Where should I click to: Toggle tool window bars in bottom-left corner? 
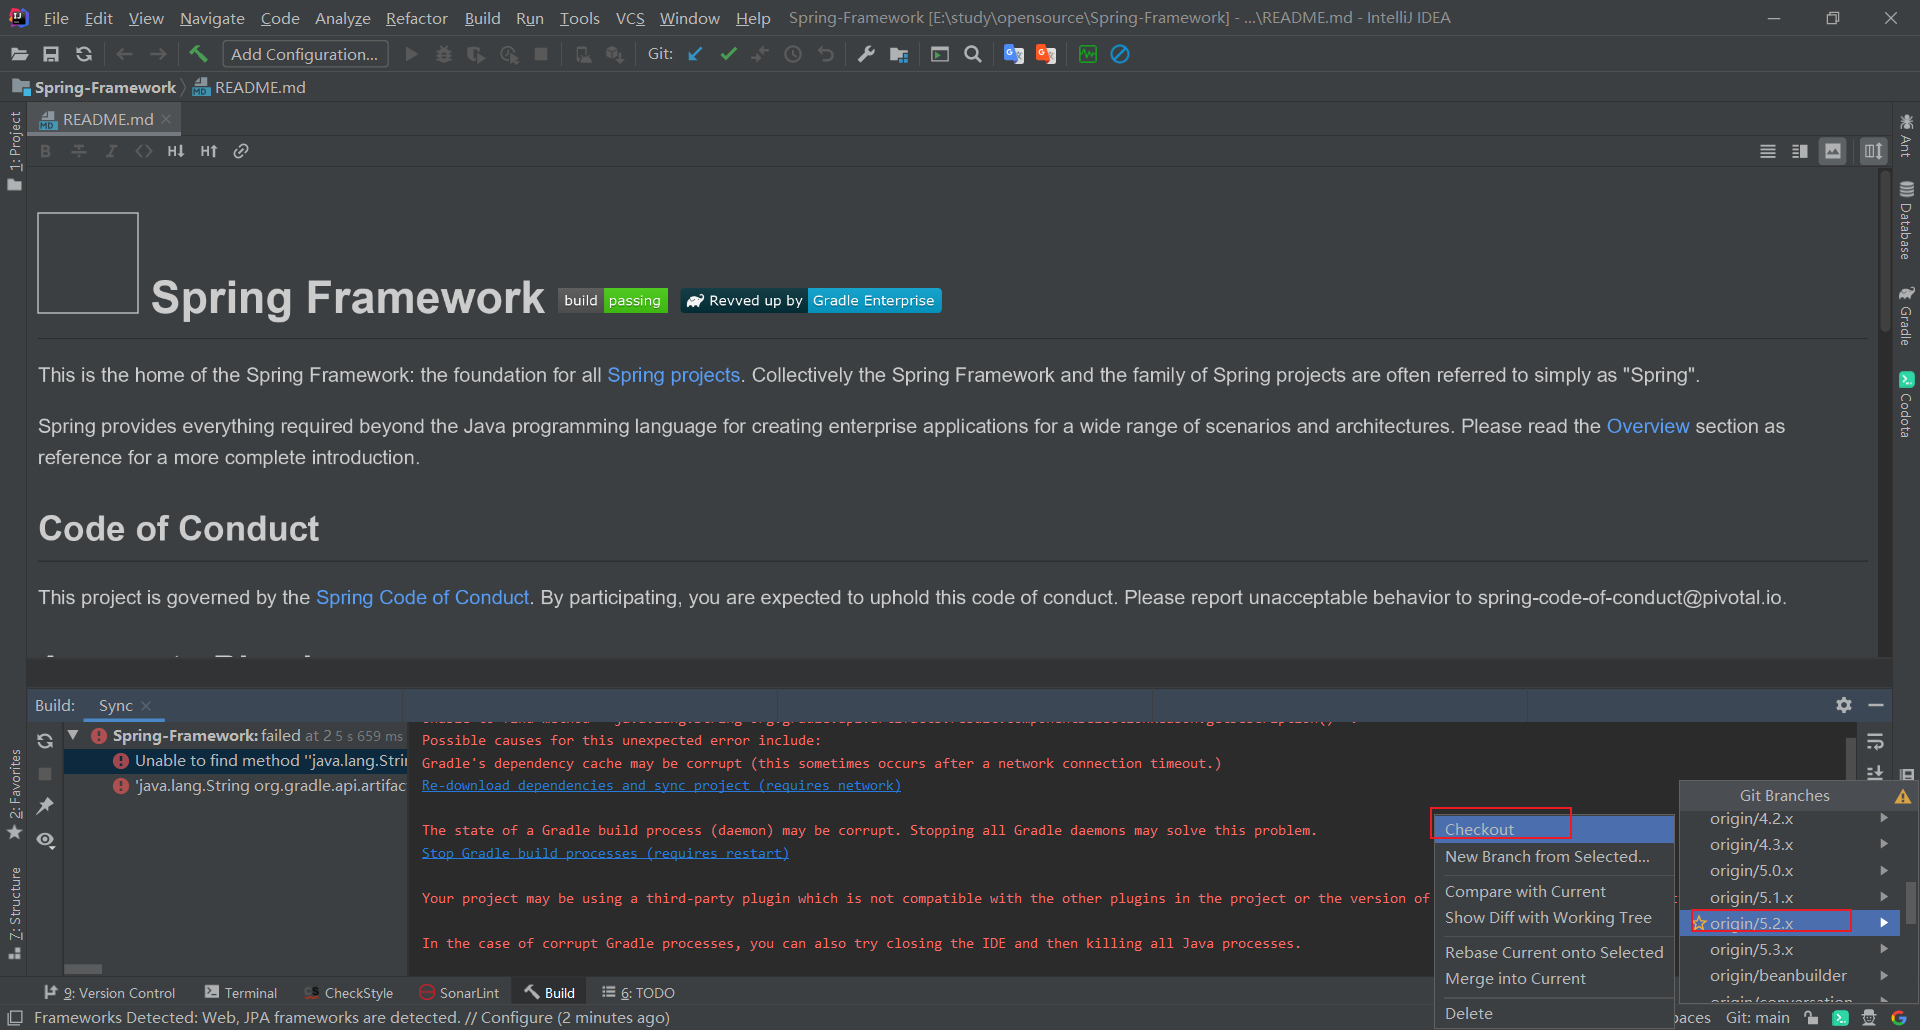[x=15, y=1018]
